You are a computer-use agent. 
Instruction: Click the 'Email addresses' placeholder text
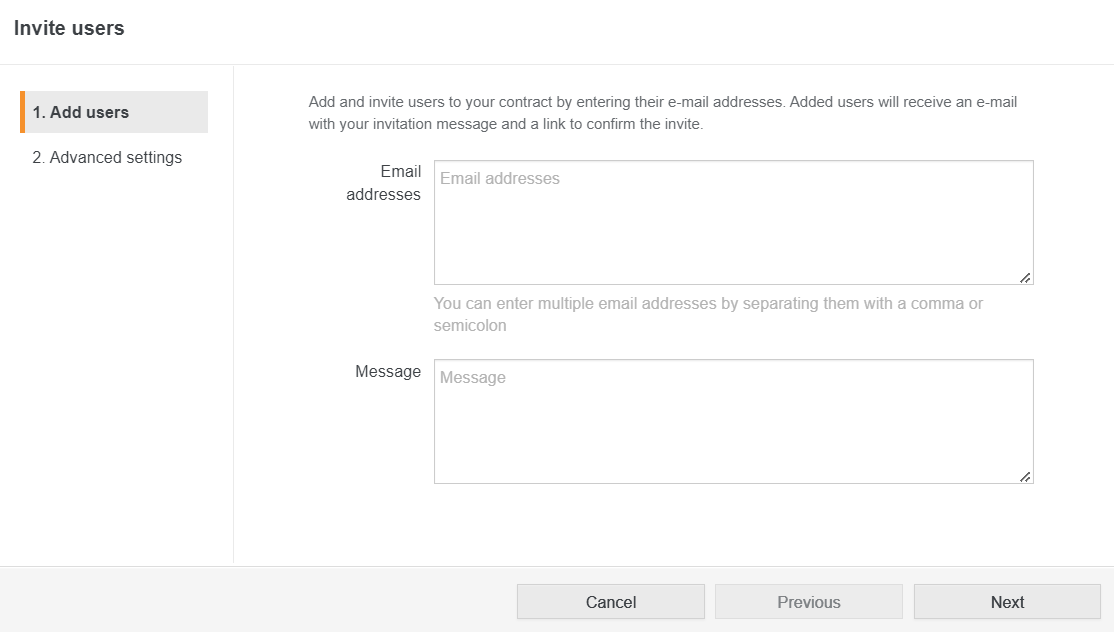(x=500, y=178)
